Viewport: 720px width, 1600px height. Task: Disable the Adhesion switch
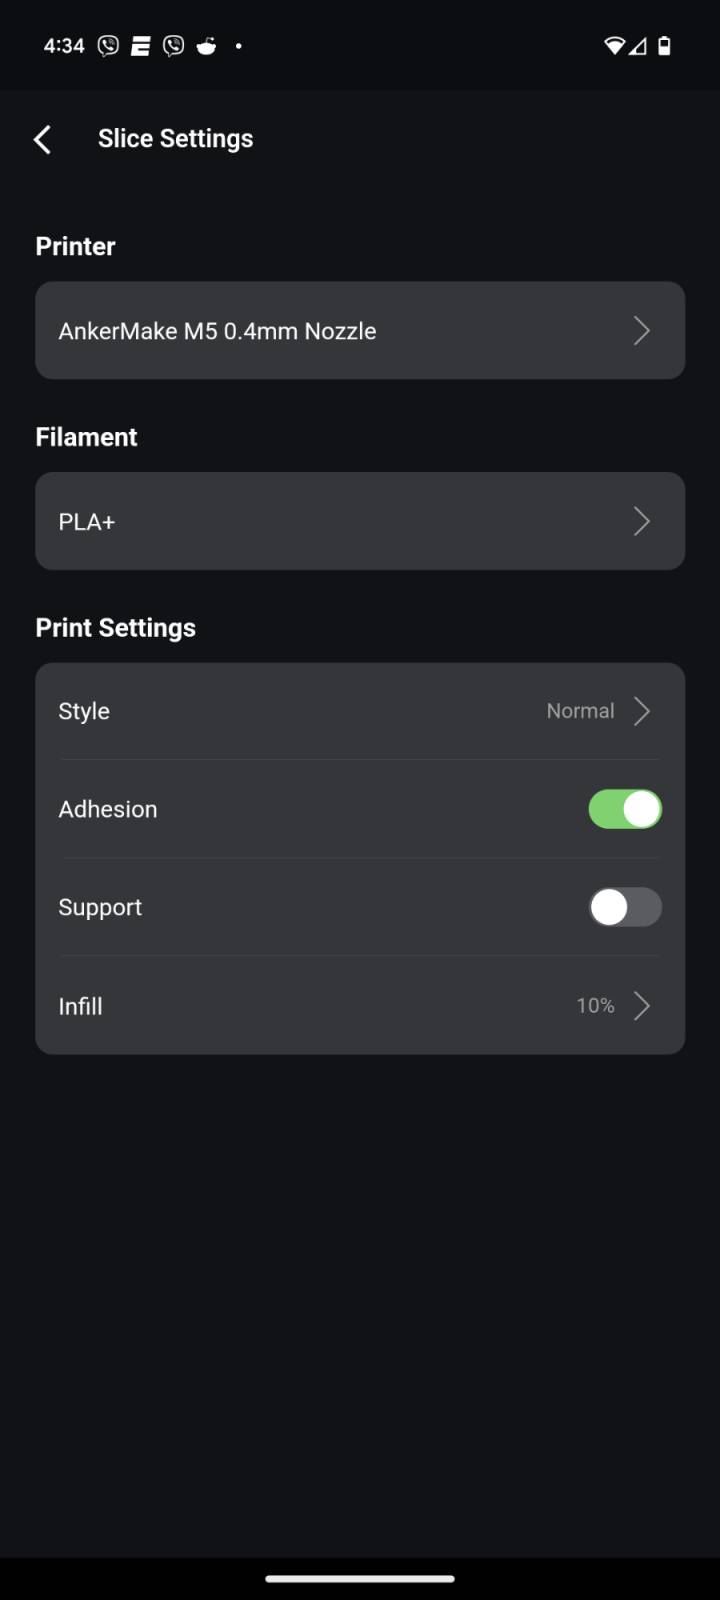[625, 809]
